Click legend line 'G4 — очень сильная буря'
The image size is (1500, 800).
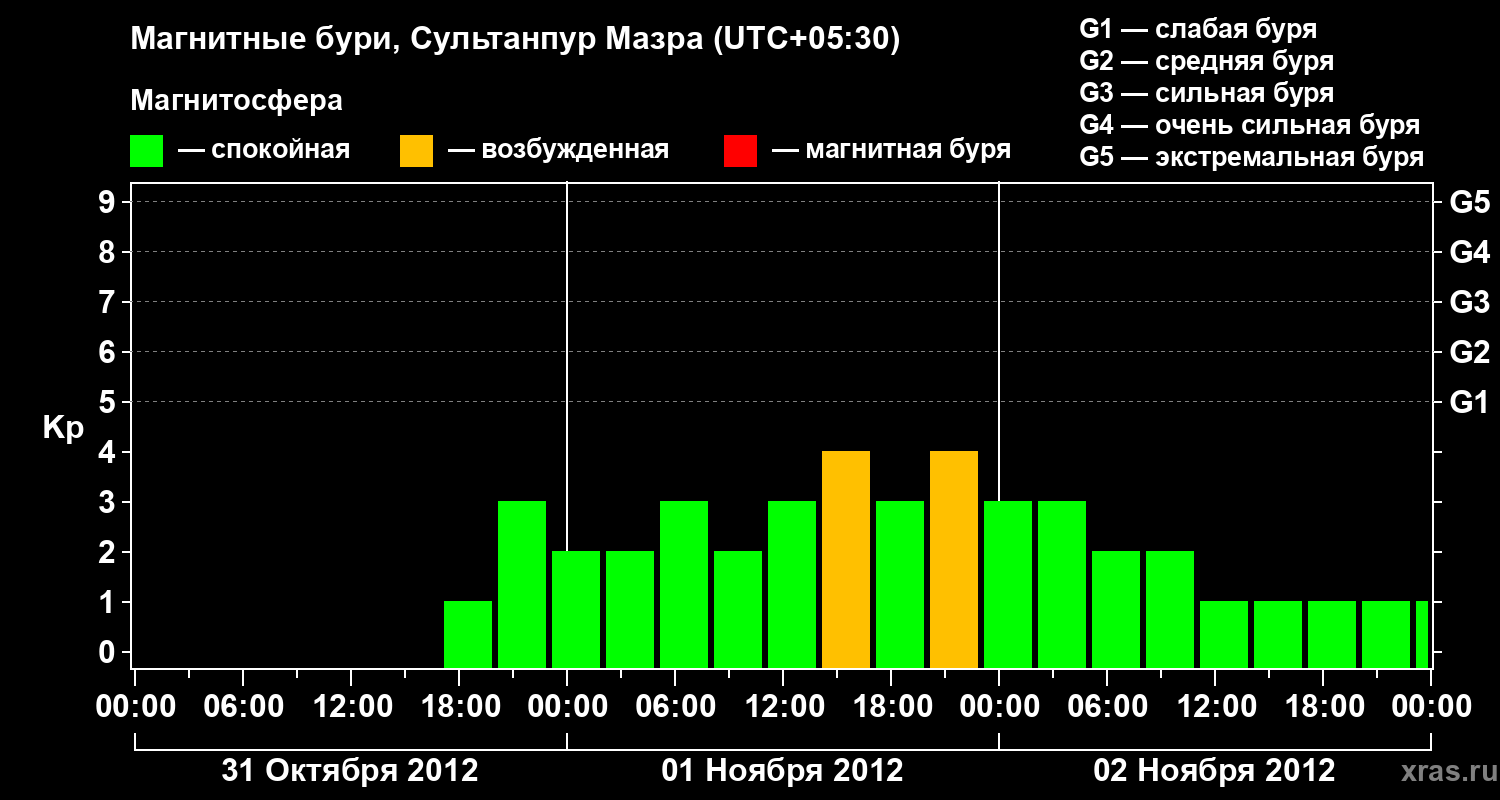click(1250, 125)
